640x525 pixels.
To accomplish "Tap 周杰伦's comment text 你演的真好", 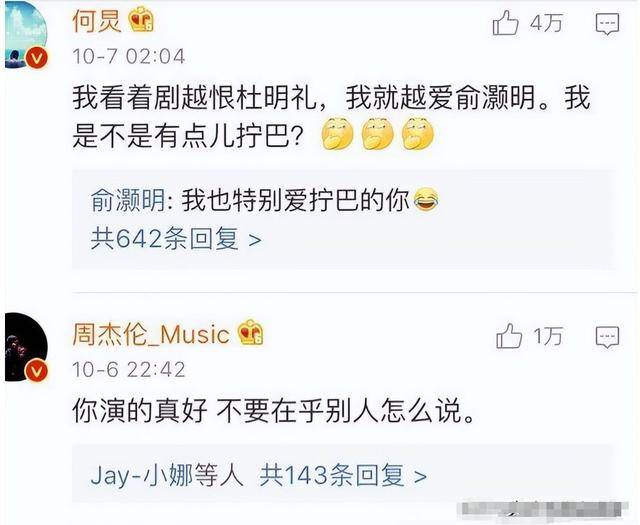I will click(140, 410).
